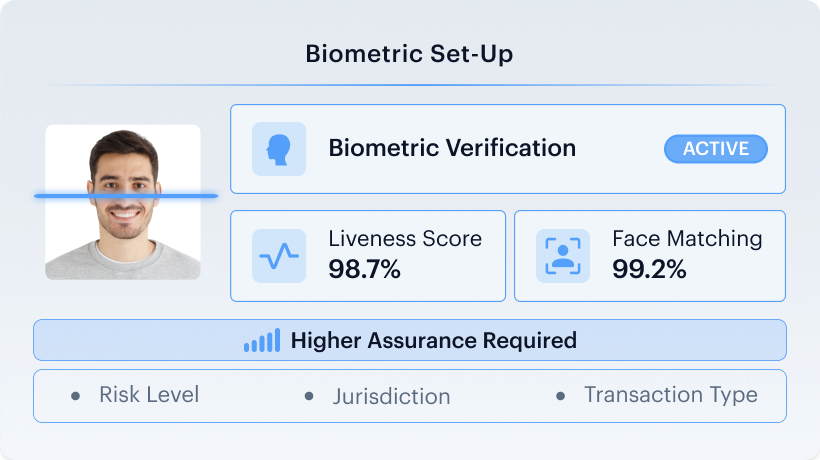Screen dimensions: 820x460
Task: Select the Transaction Type bullet point
Action: (x=561, y=396)
